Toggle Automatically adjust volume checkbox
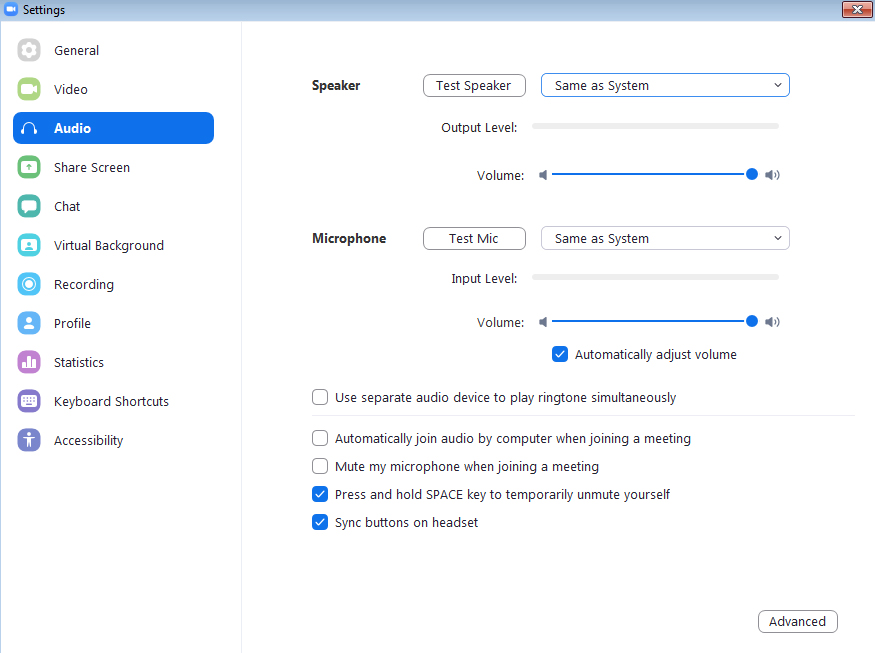Image resolution: width=875 pixels, height=653 pixels. (x=560, y=354)
